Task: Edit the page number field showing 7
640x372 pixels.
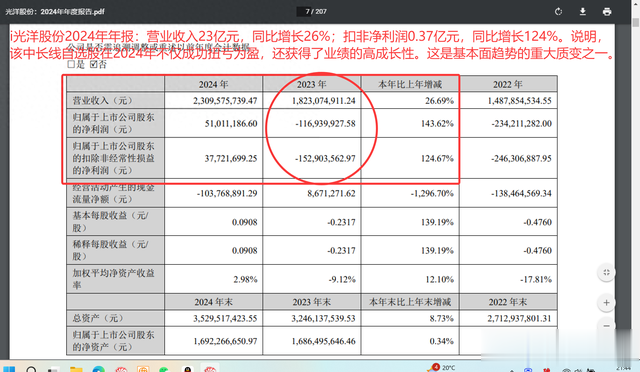Action: 307,11
